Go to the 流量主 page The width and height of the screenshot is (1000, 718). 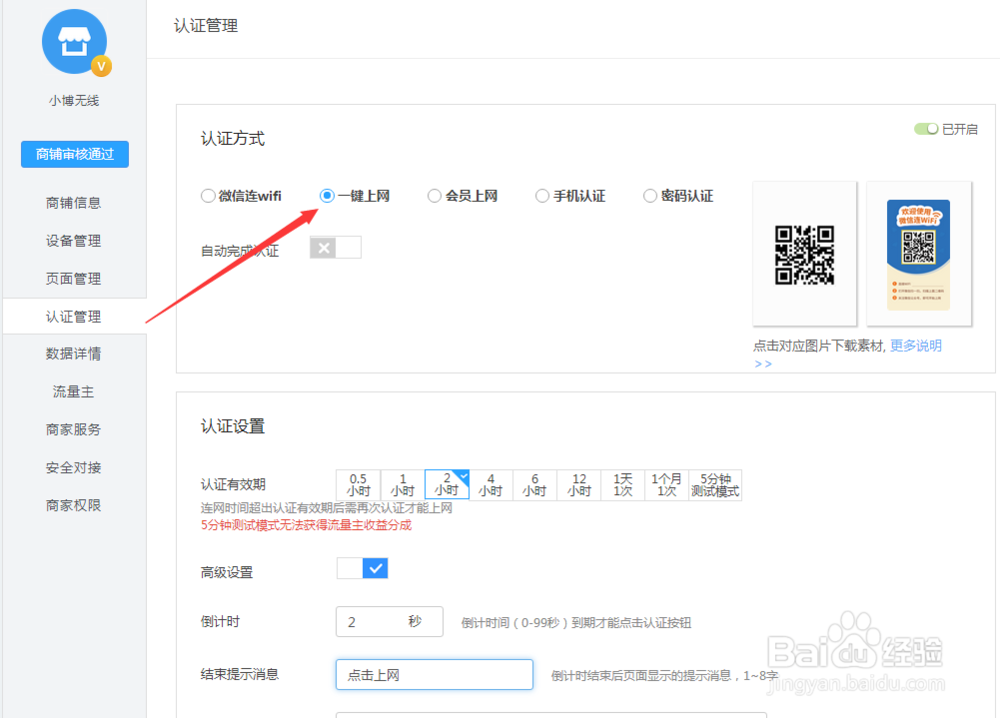tap(73, 391)
